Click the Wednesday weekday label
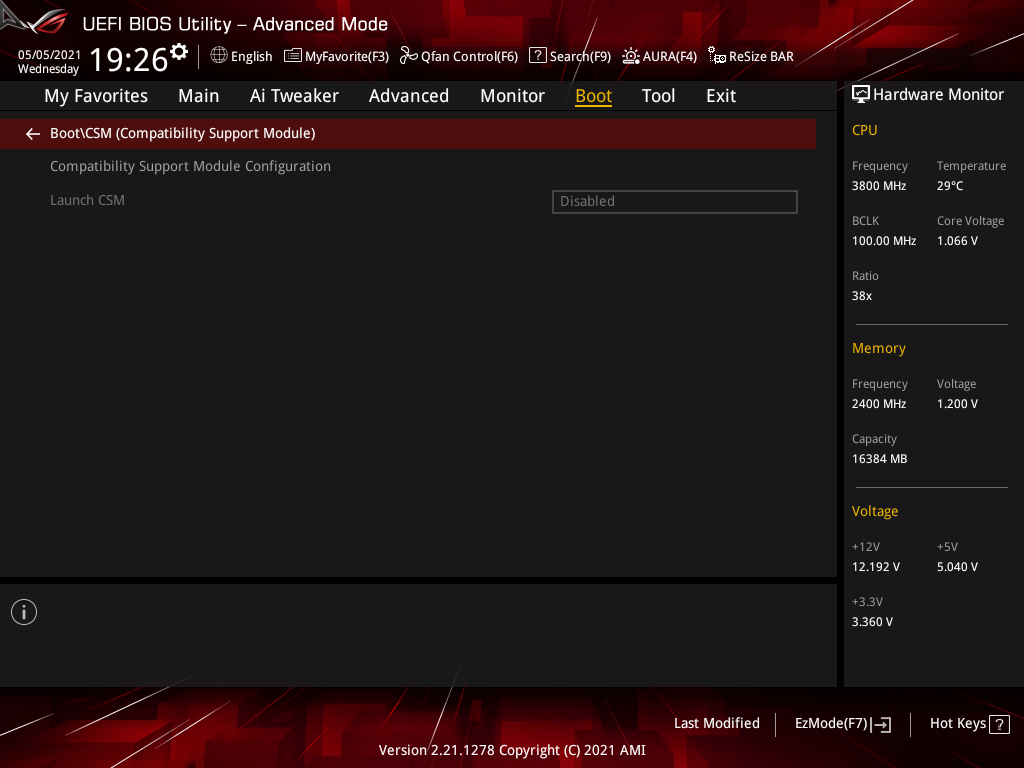The height and width of the screenshot is (768, 1024). coord(48,69)
